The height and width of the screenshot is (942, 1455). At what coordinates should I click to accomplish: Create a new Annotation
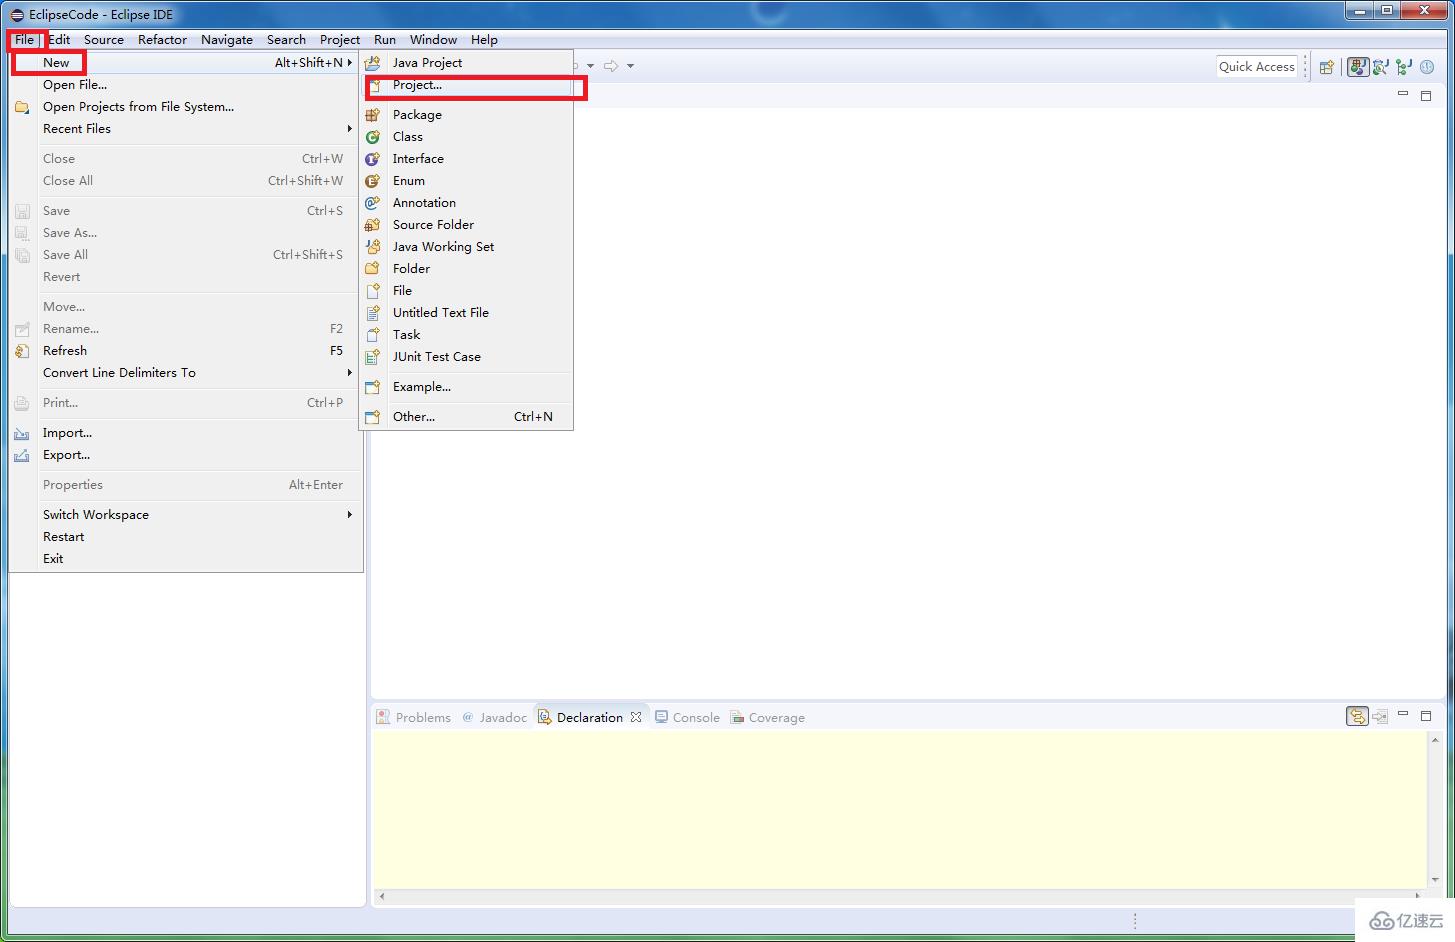[466, 203]
